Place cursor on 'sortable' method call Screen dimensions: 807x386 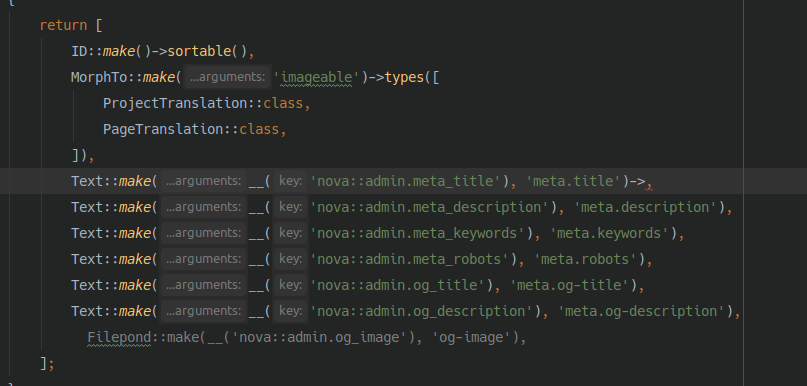pyautogui.click(x=200, y=51)
